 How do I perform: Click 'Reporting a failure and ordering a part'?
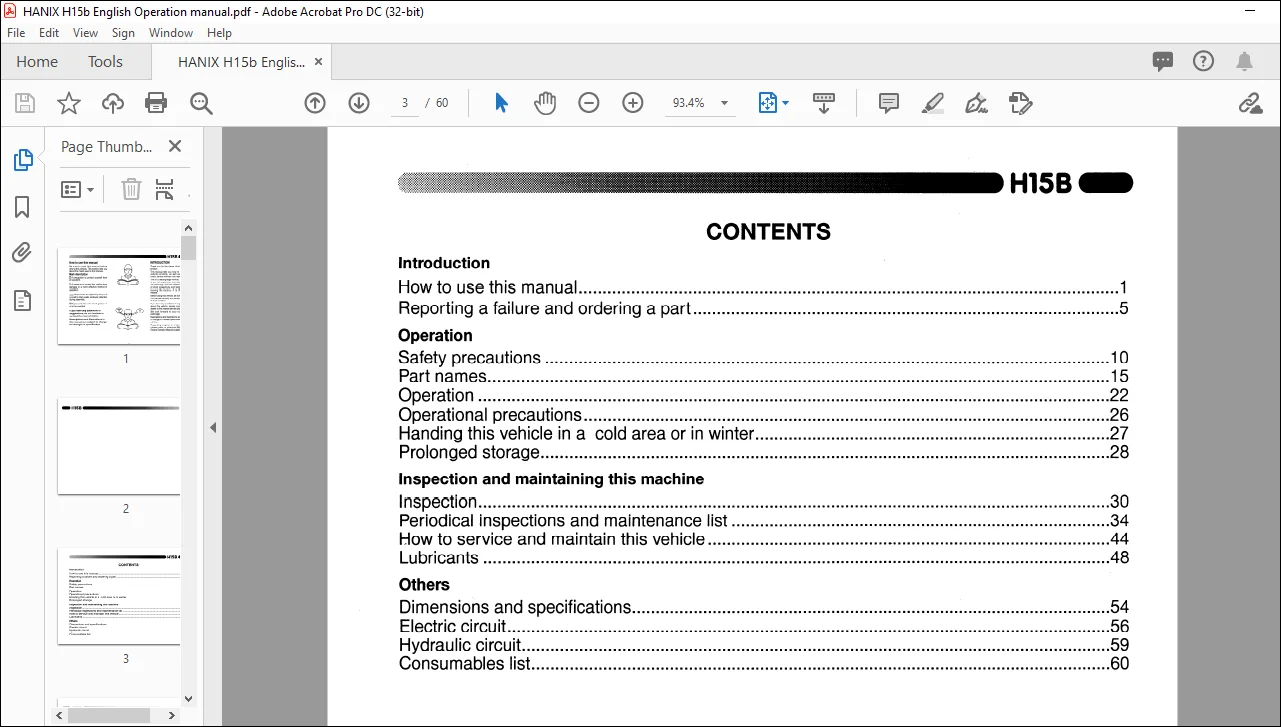point(545,308)
